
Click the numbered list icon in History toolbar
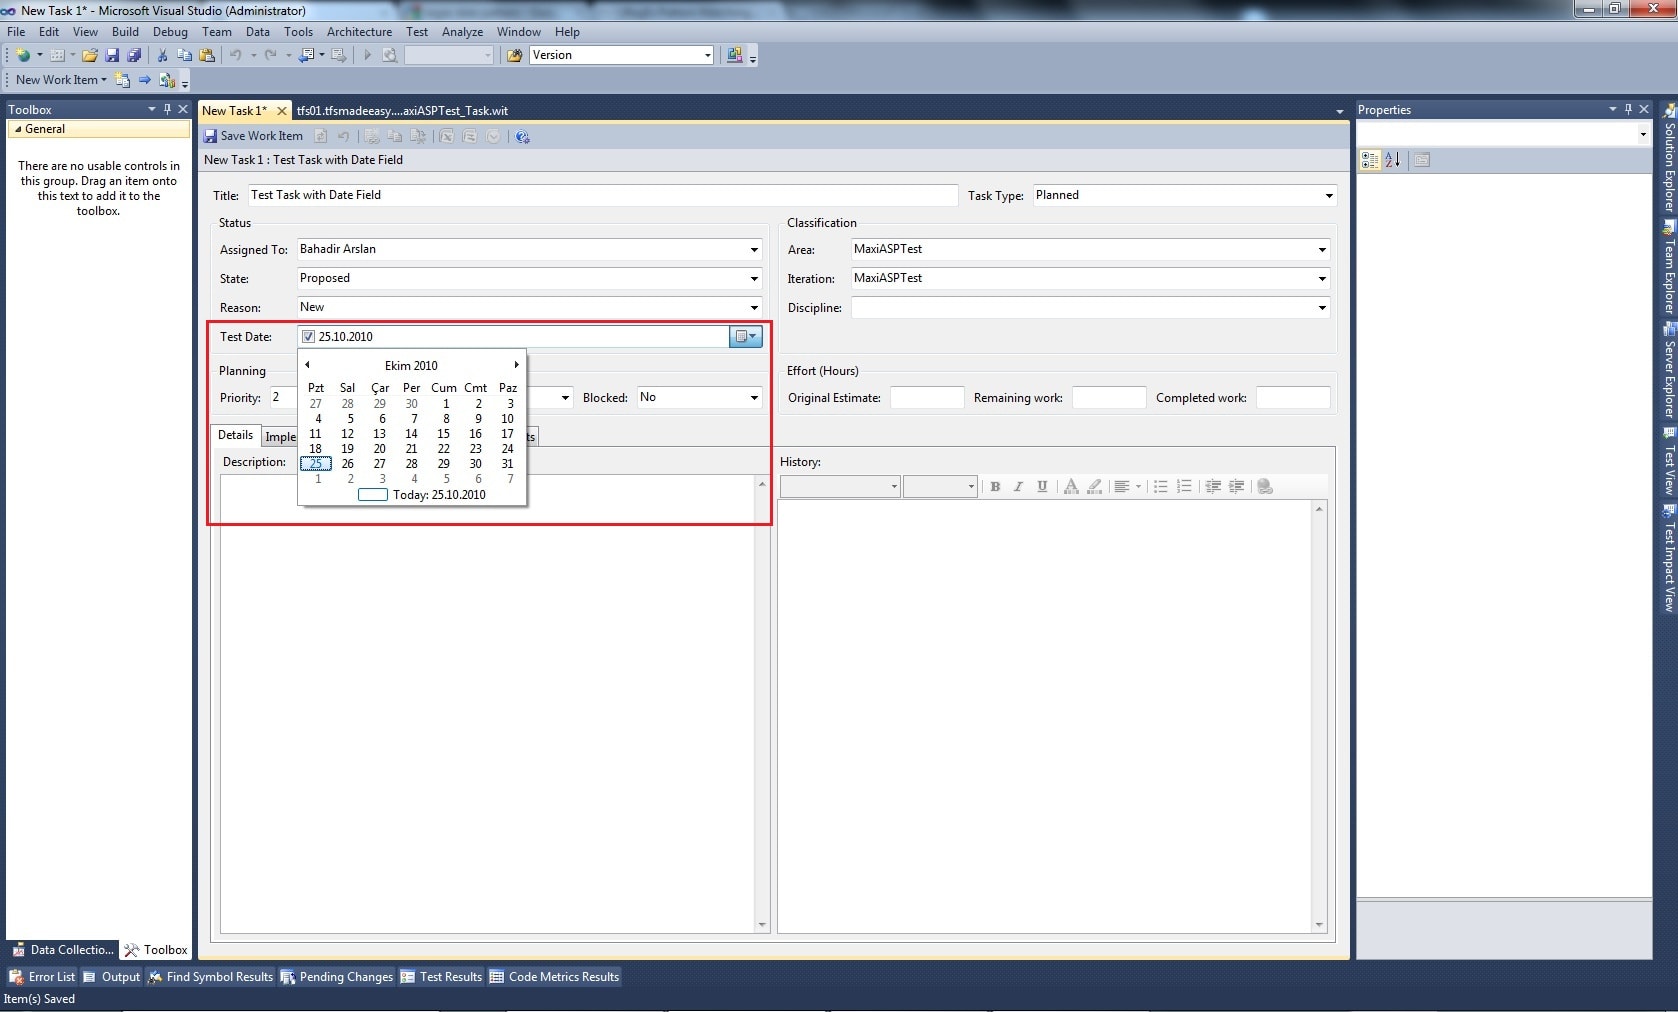pos(1184,486)
